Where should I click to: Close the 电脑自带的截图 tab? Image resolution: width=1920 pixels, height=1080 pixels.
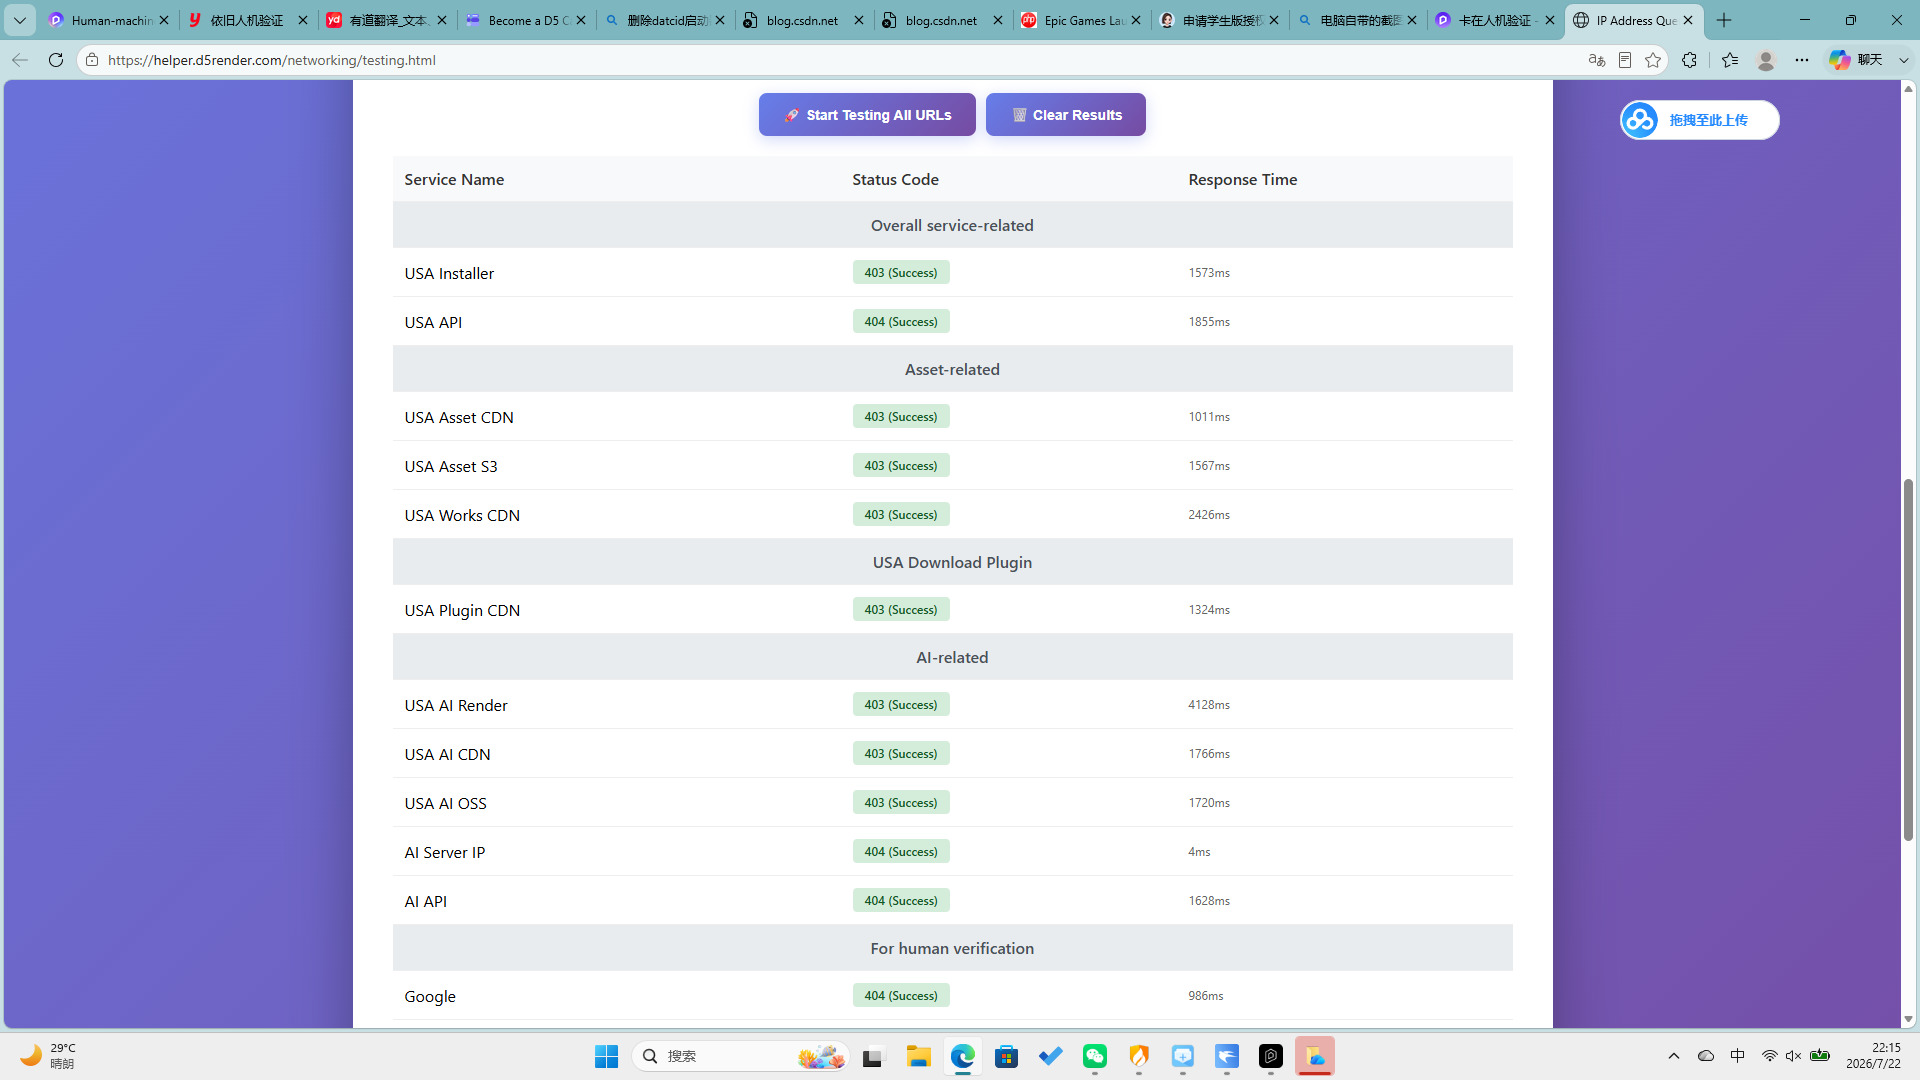point(1412,20)
